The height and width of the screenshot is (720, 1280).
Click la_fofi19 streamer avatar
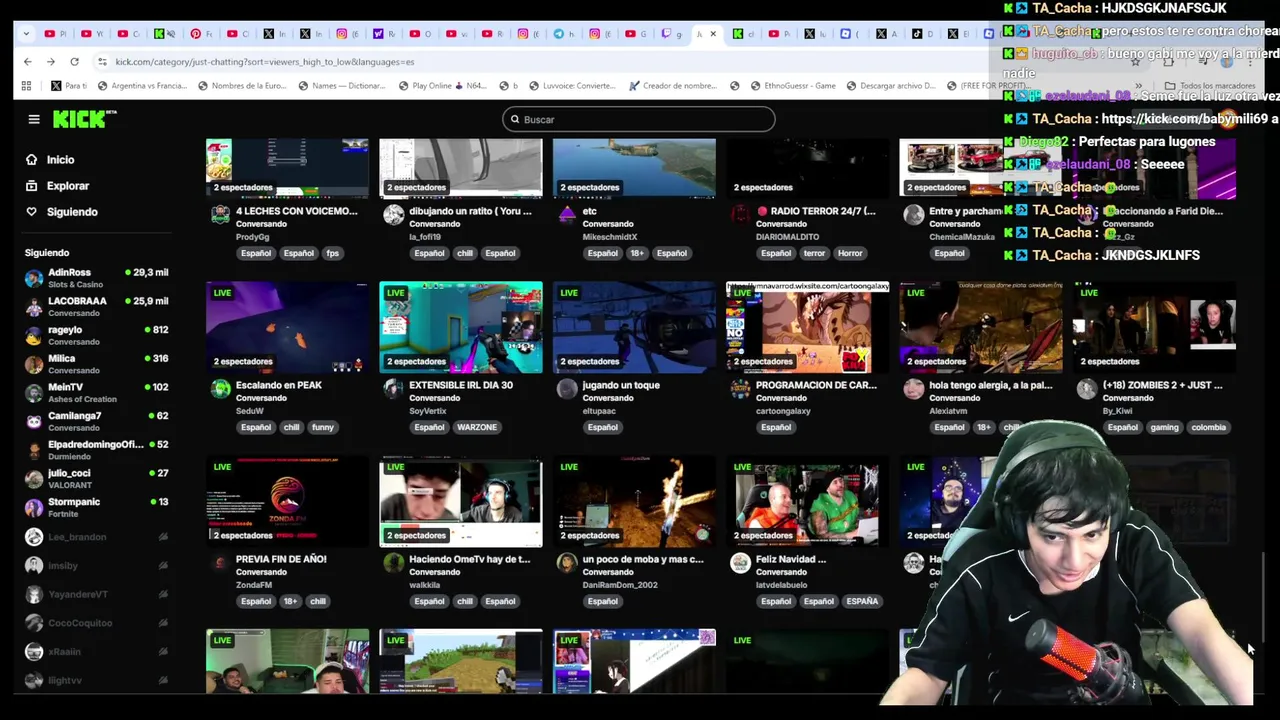coord(393,215)
